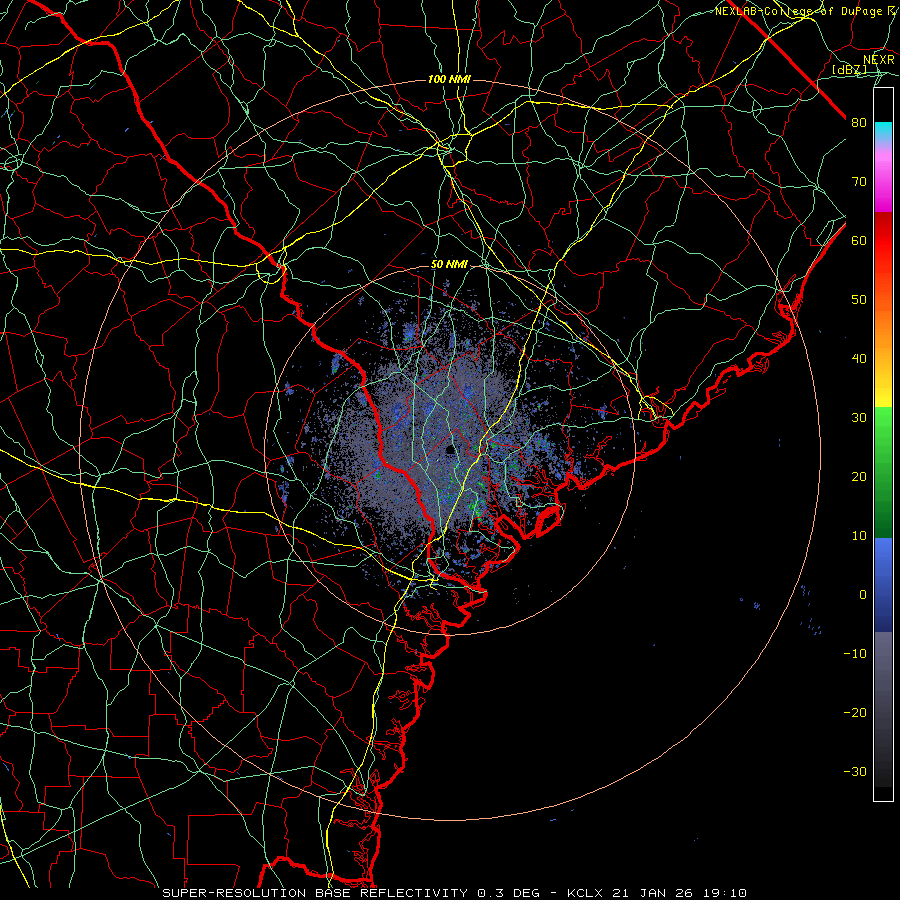
Task: Click the 100 NMI range ring label
Action: pos(449,79)
